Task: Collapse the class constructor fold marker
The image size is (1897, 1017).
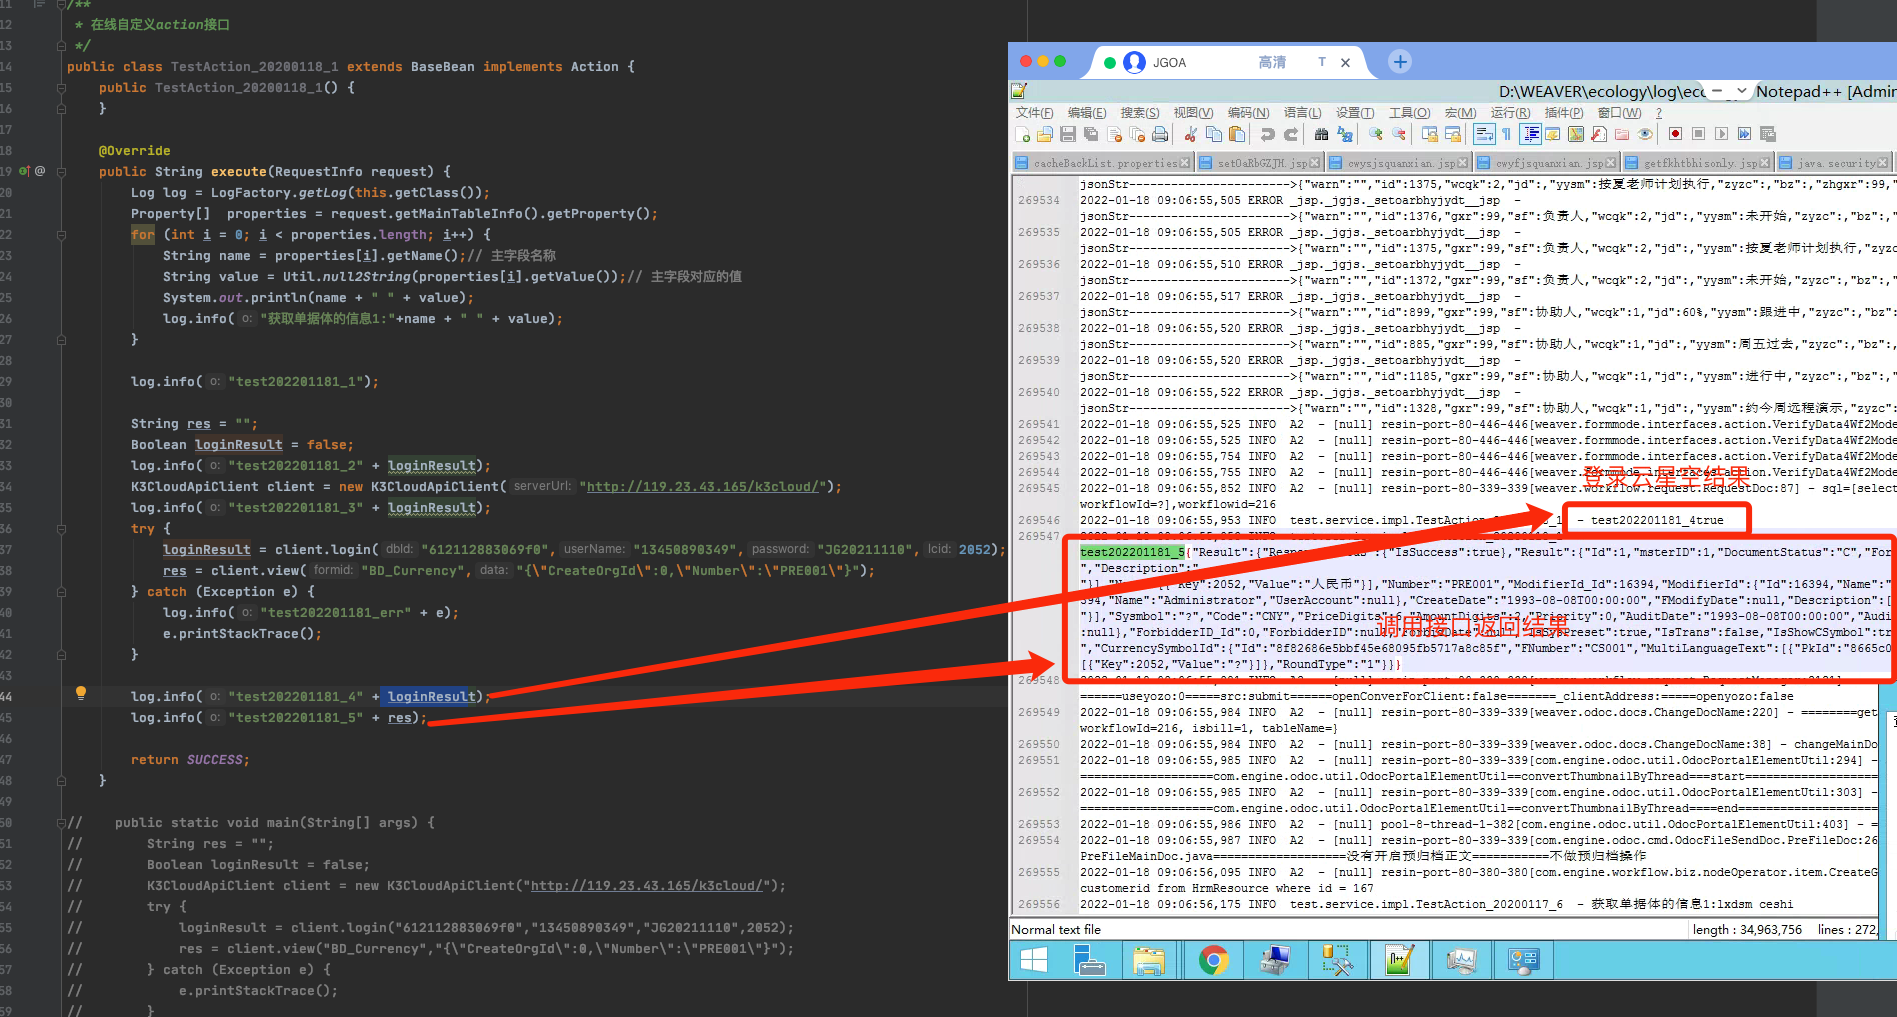Action: (x=61, y=87)
